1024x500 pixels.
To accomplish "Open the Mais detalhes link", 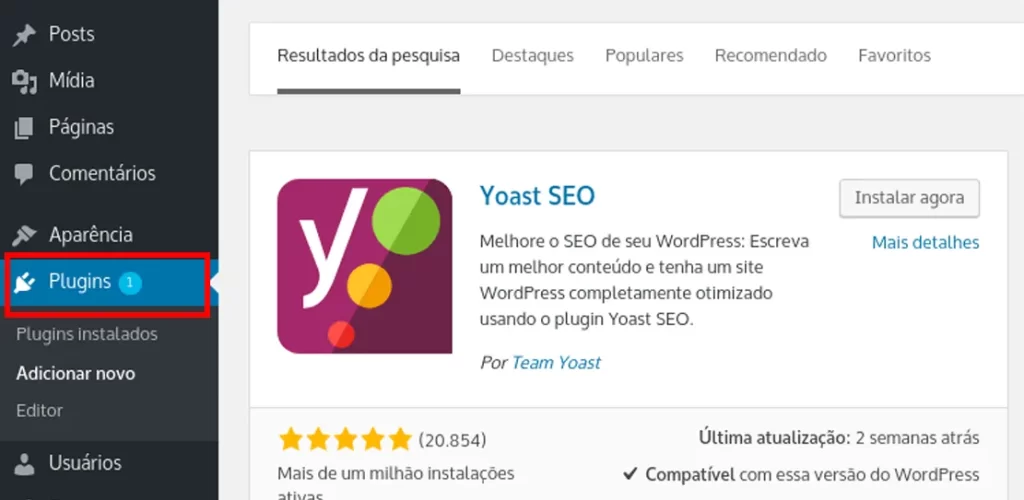I will click(x=925, y=243).
